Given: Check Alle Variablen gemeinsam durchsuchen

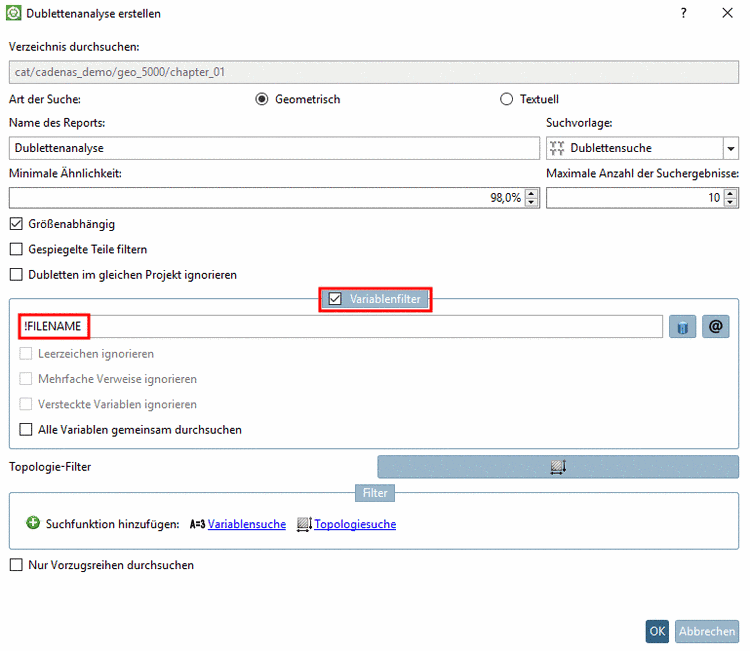Looking at the screenshot, I should [x=26, y=429].
